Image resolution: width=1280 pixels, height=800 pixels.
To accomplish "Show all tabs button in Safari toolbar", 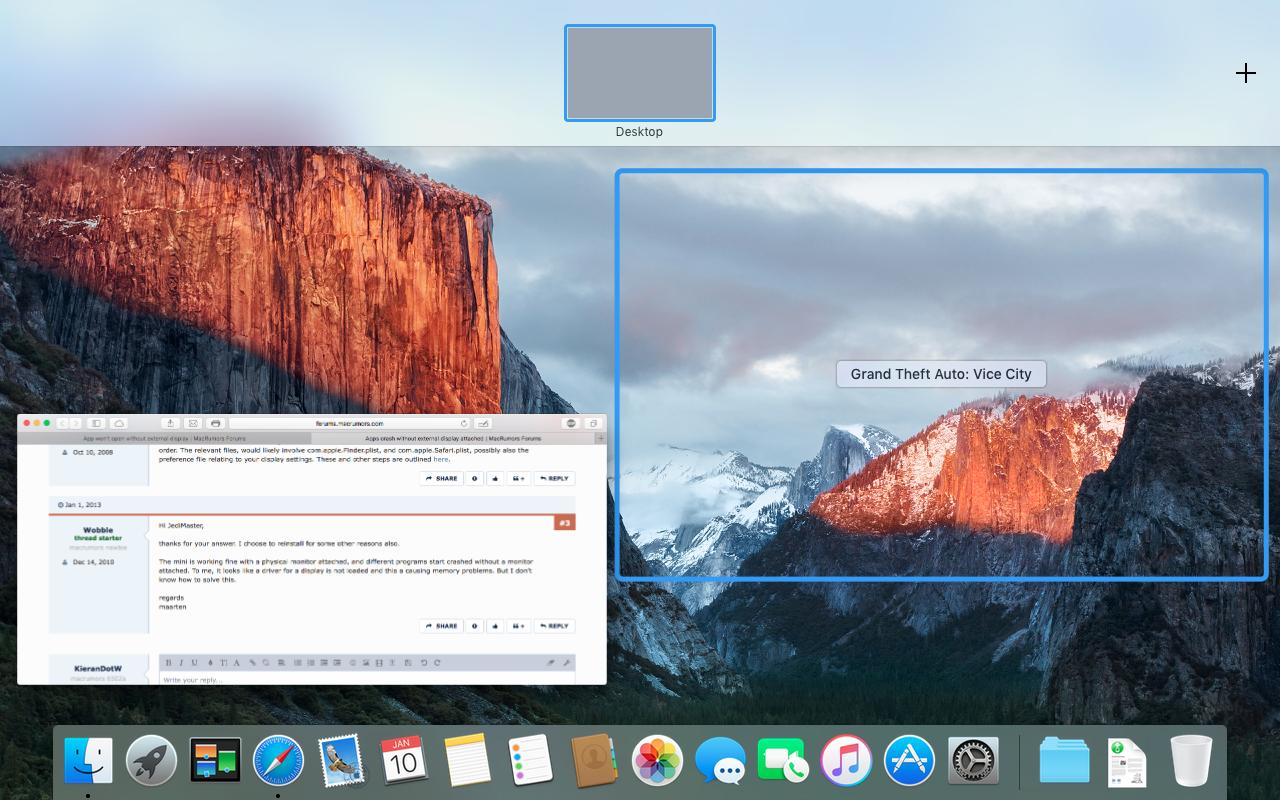I will [593, 423].
